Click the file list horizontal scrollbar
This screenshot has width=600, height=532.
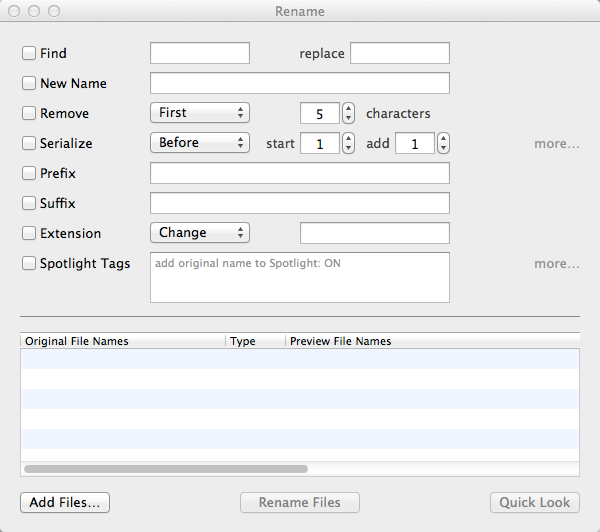click(165, 467)
